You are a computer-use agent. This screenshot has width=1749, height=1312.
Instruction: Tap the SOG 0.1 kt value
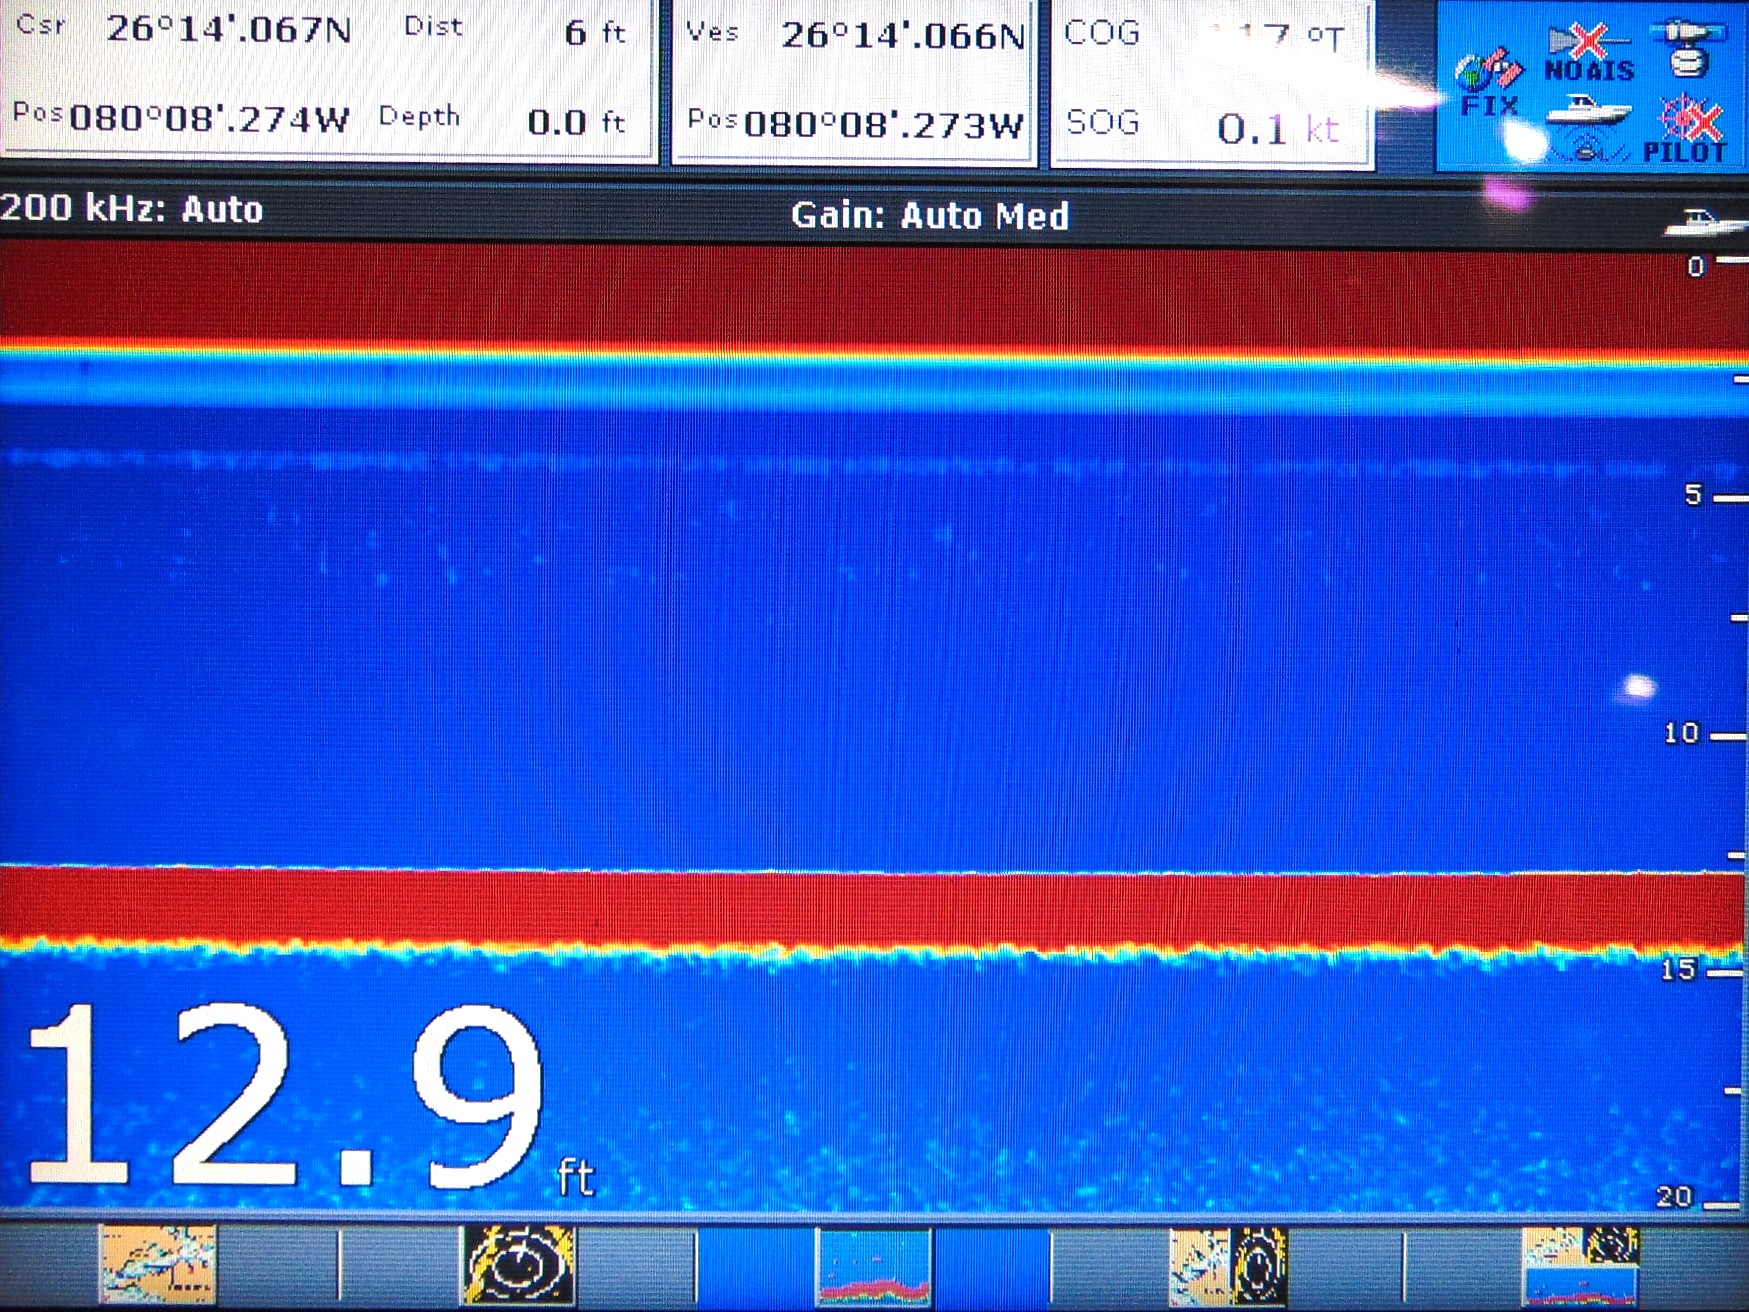pyautogui.click(x=1278, y=128)
